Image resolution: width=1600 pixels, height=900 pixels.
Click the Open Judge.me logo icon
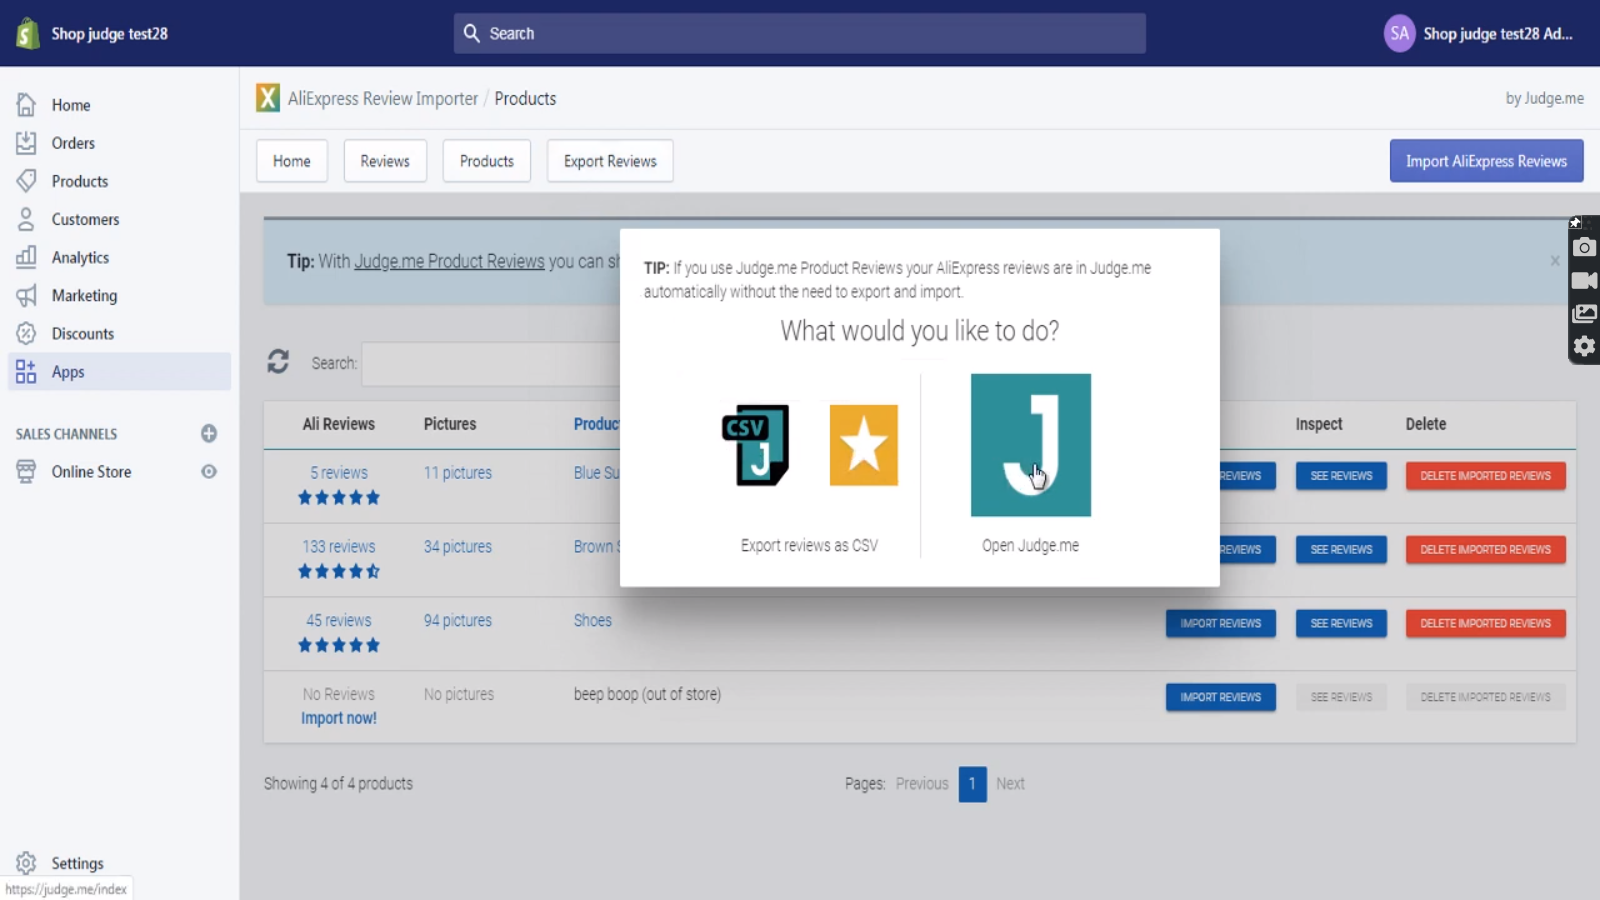click(x=1030, y=445)
